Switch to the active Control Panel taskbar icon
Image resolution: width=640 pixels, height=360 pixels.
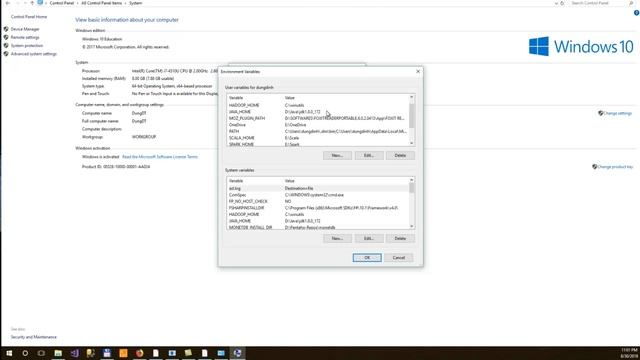tap(238, 353)
